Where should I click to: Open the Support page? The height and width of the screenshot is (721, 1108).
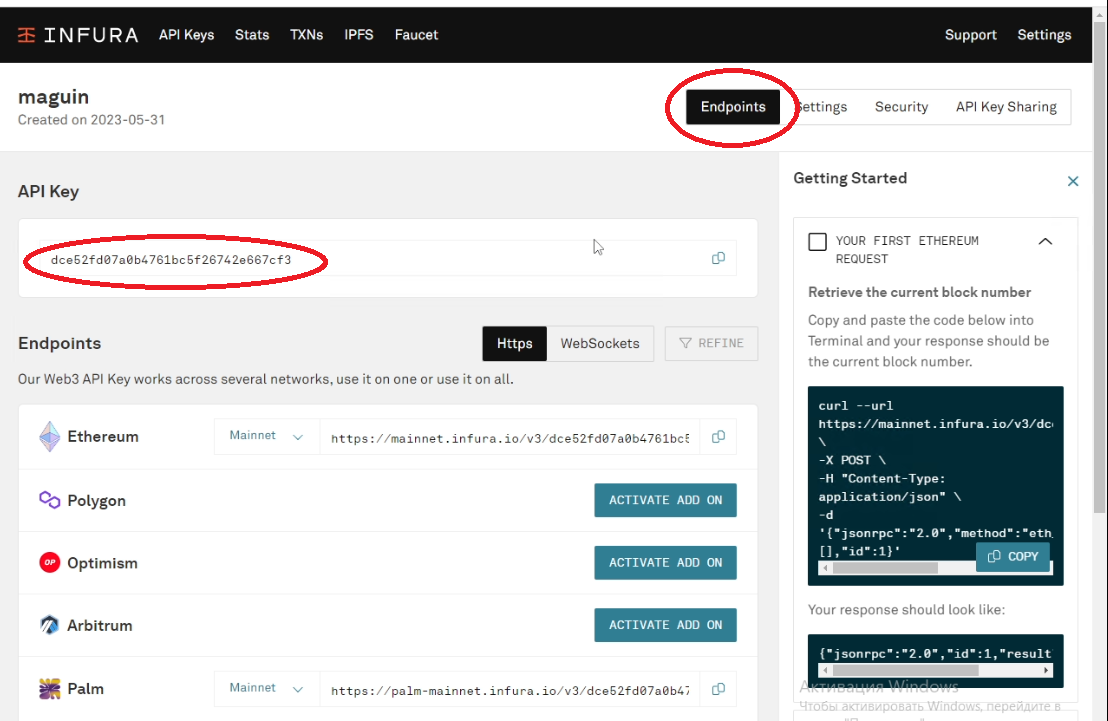coord(970,34)
